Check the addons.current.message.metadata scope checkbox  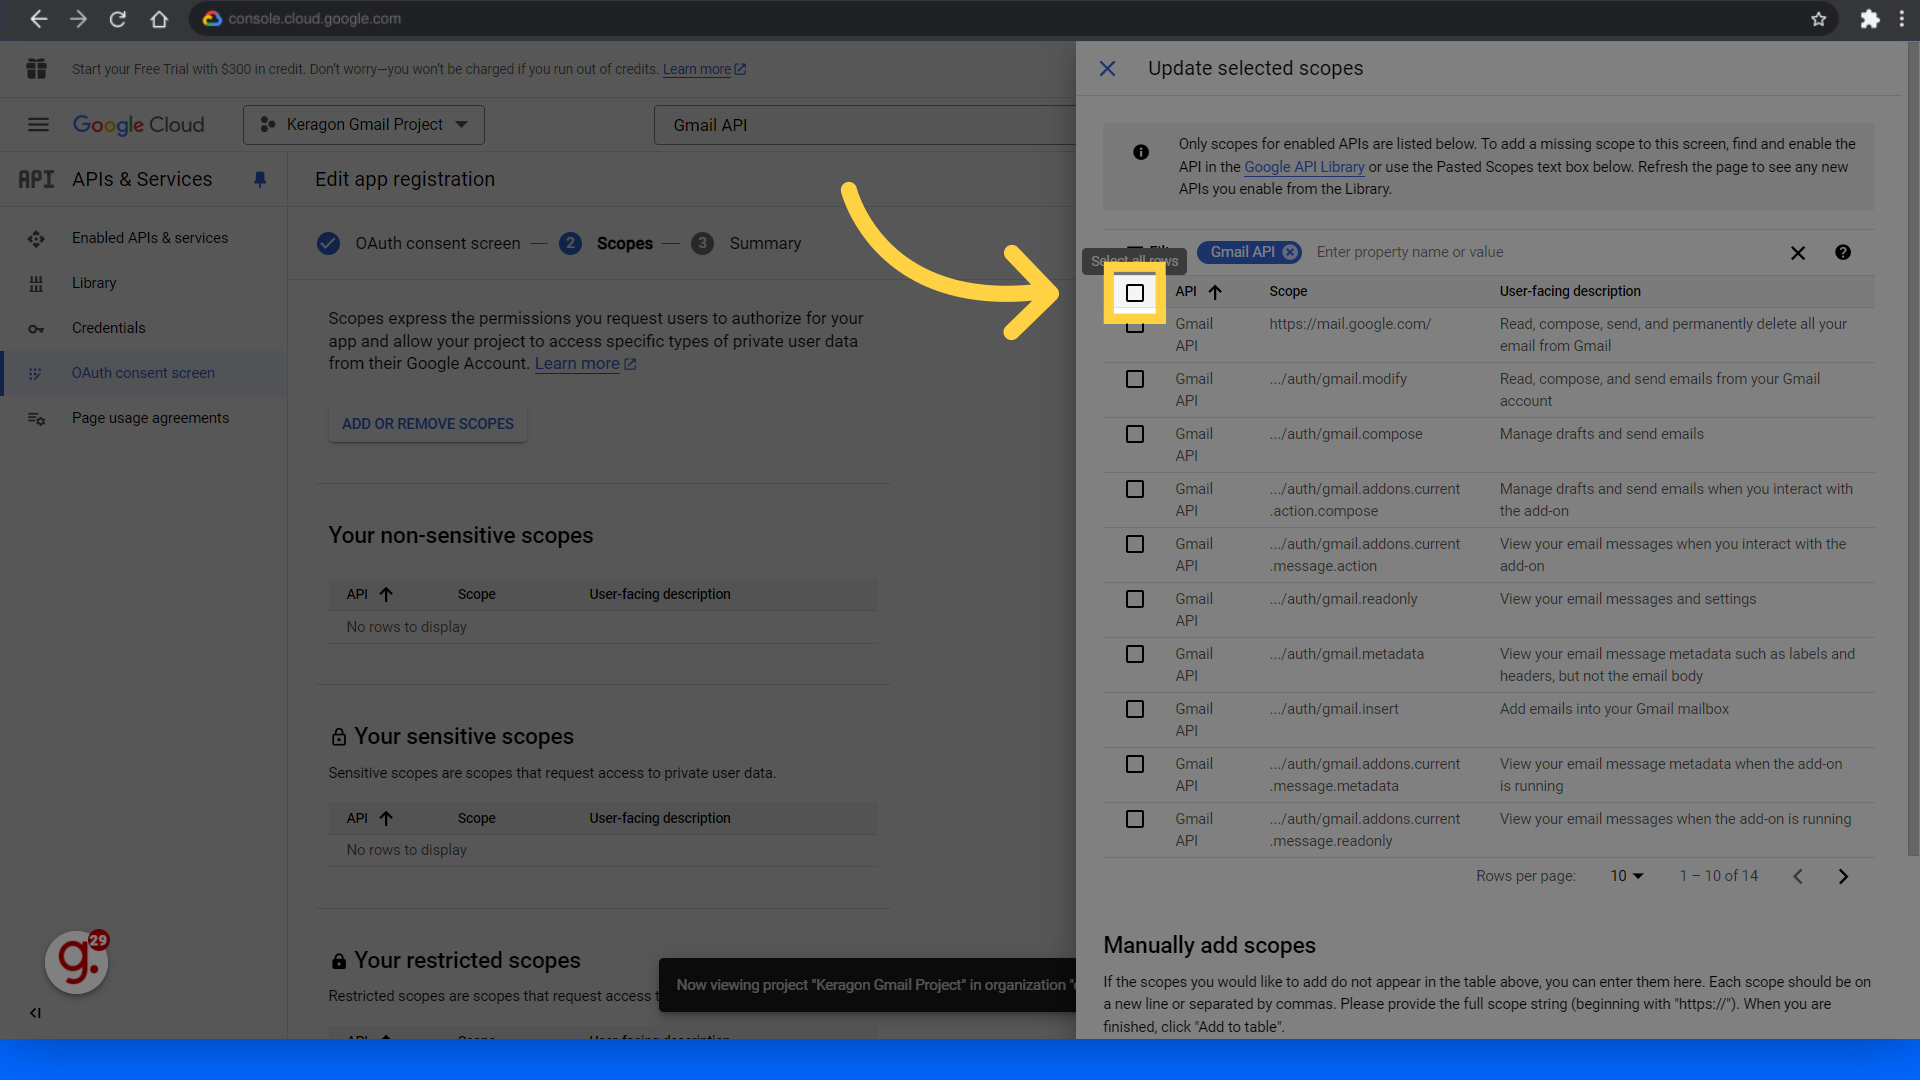click(x=1135, y=764)
